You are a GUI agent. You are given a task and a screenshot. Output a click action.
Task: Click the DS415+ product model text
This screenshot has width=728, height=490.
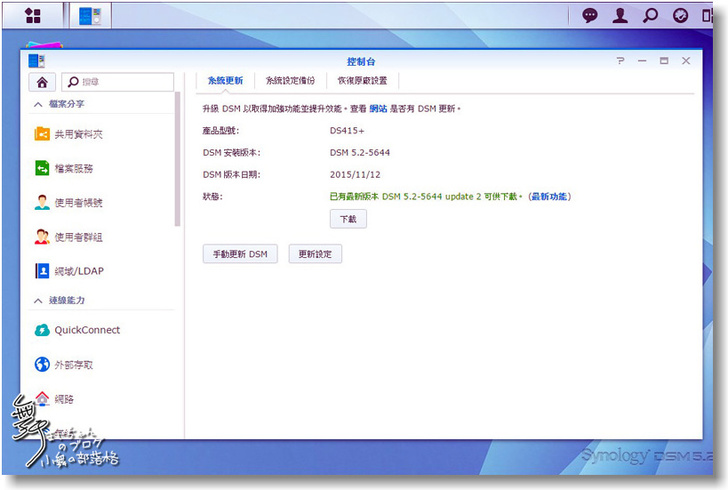click(x=347, y=131)
